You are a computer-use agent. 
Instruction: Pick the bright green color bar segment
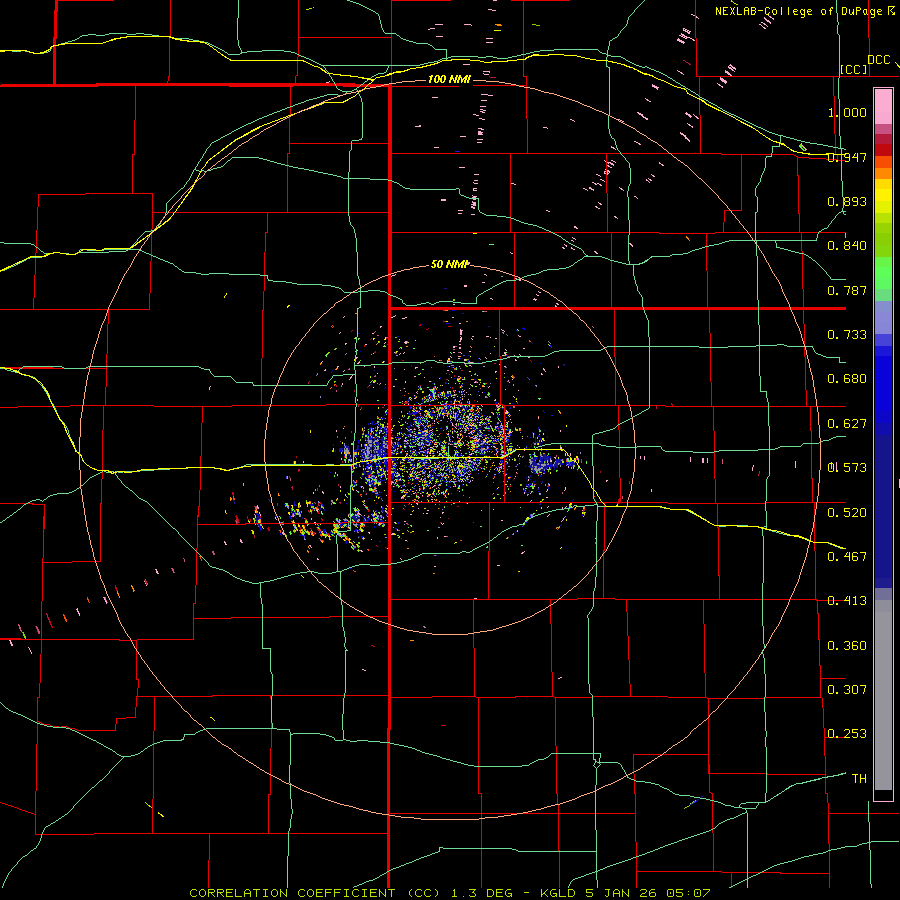click(x=883, y=273)
